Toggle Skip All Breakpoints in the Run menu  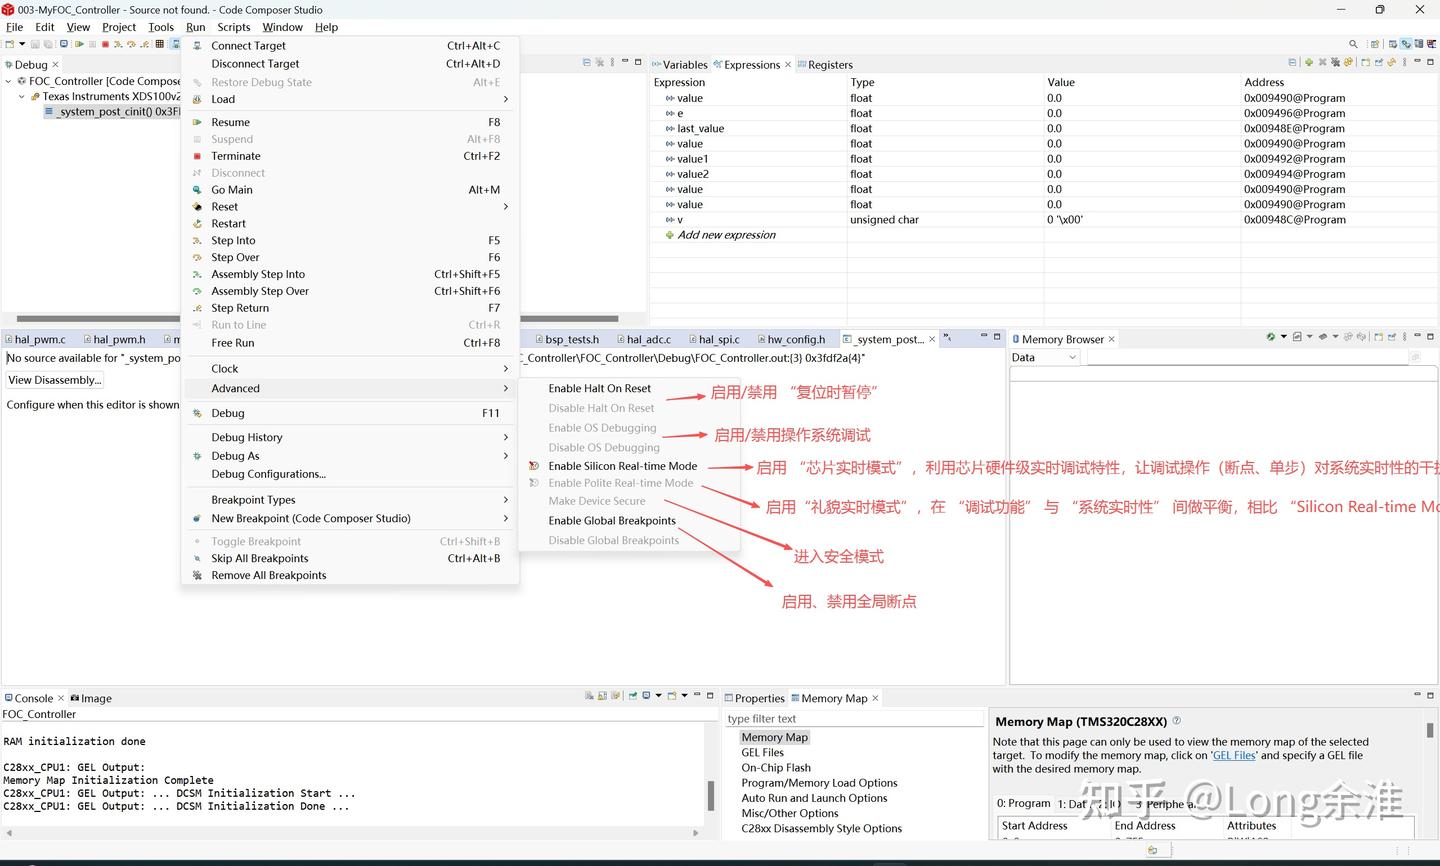tap(350, 559)
